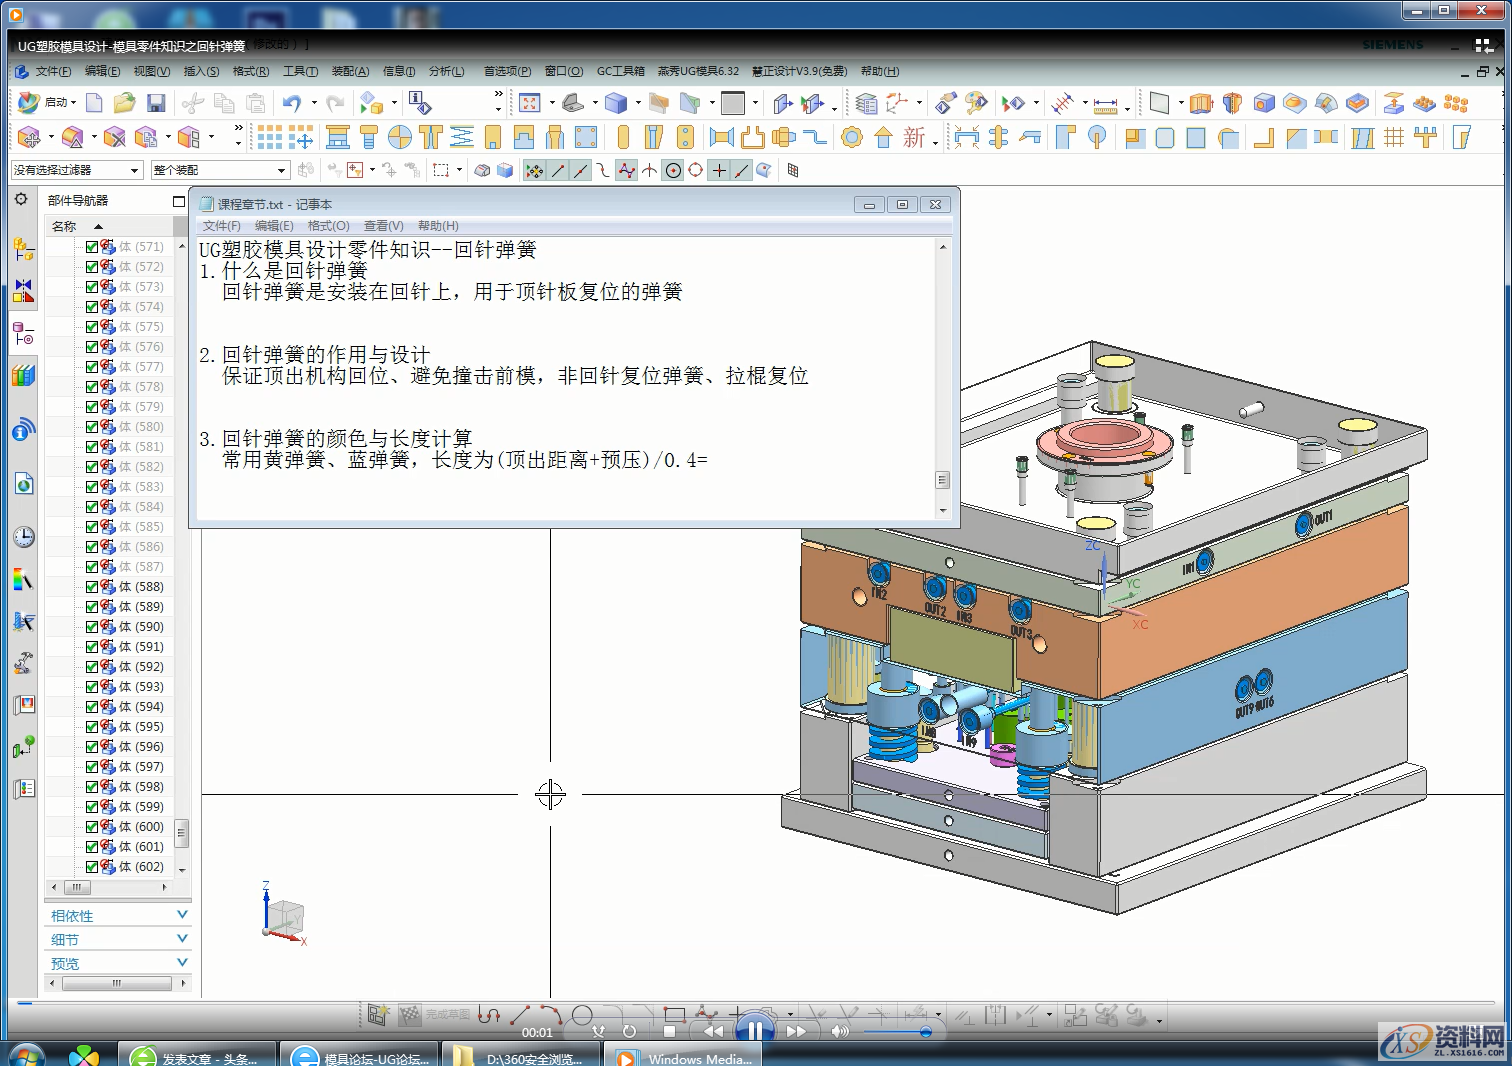Open the Assembly Navigator sidebar icon
This screenshot has width=1512, height=1066.
23,248
